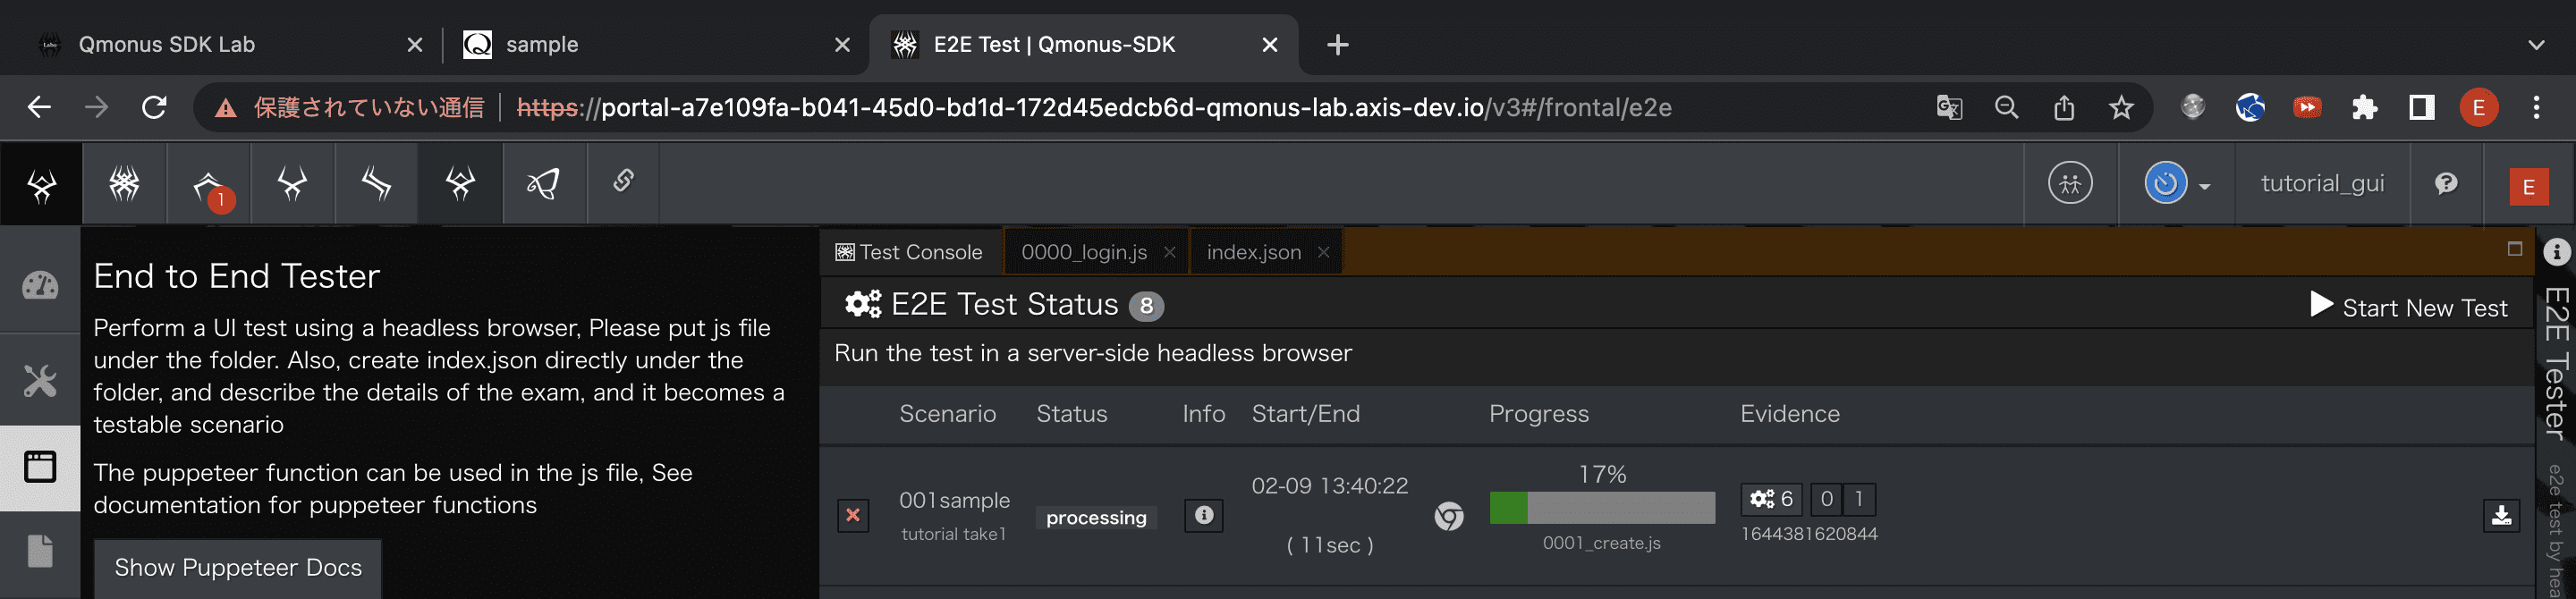Open the document file sidebar icon
Image resolution: width=2576 pixels, height=599 pixels.
click(x=40, y=551)
